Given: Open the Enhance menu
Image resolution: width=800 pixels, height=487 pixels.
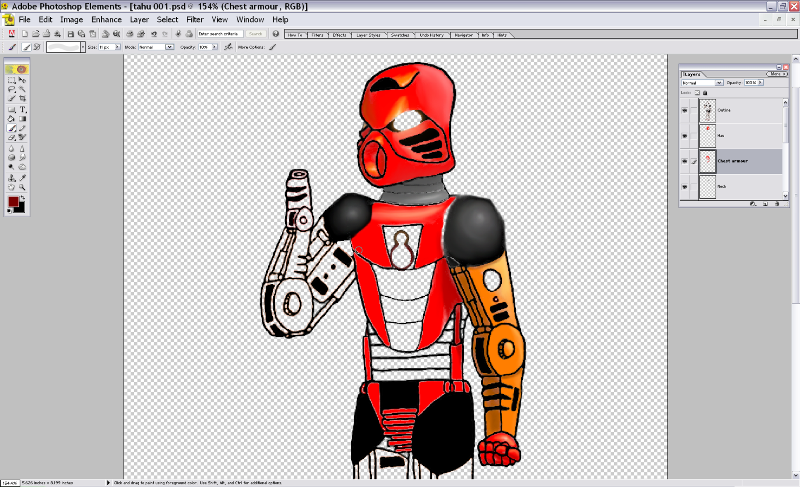Looking at the screenshot, I should (106, 19).
